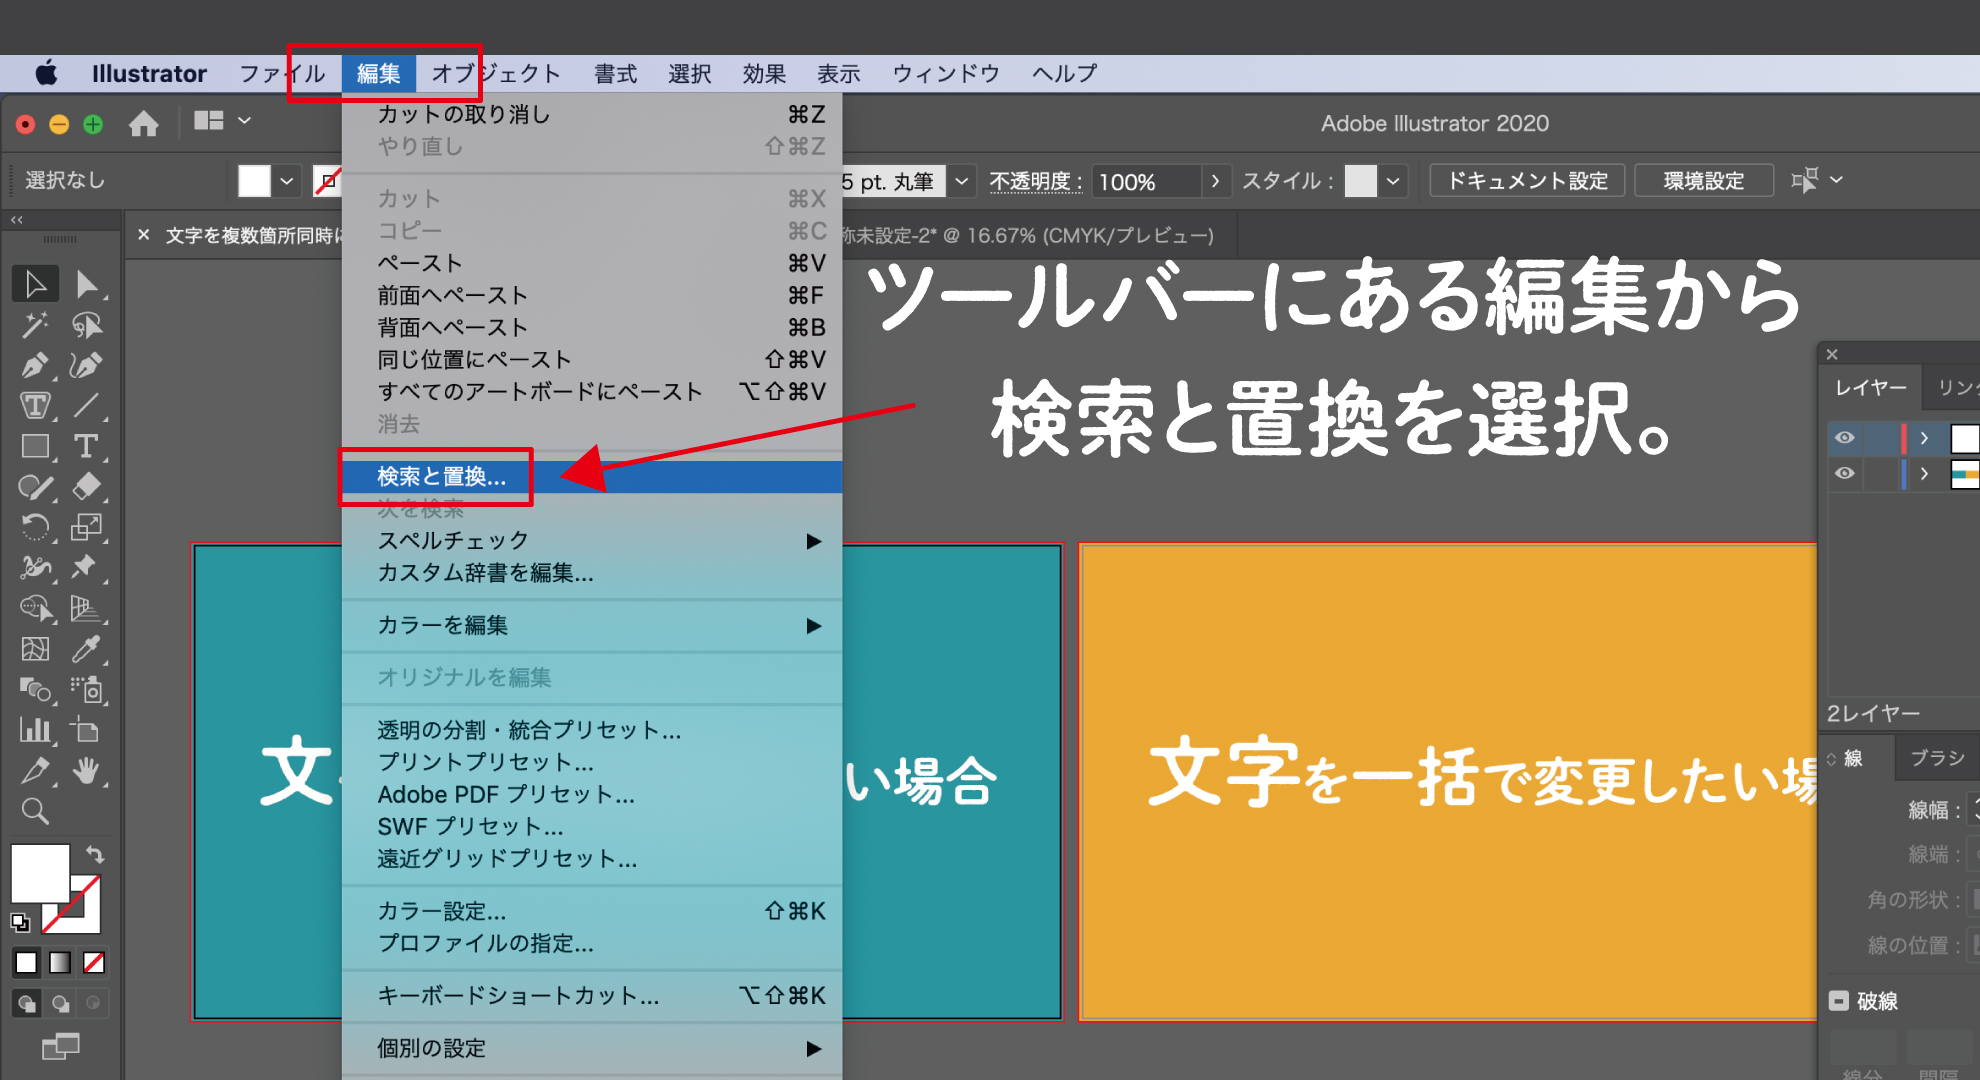
Task: Select the Direct Selection tool
Action: (x=87, y=285)
